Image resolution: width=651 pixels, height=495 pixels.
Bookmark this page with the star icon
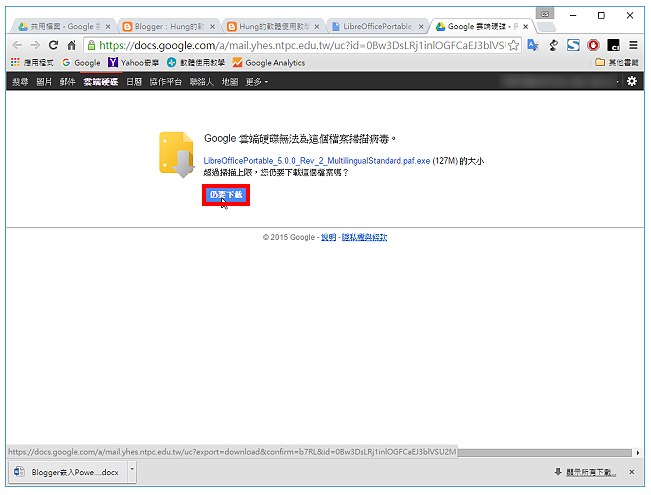click(x=514, y=45)
